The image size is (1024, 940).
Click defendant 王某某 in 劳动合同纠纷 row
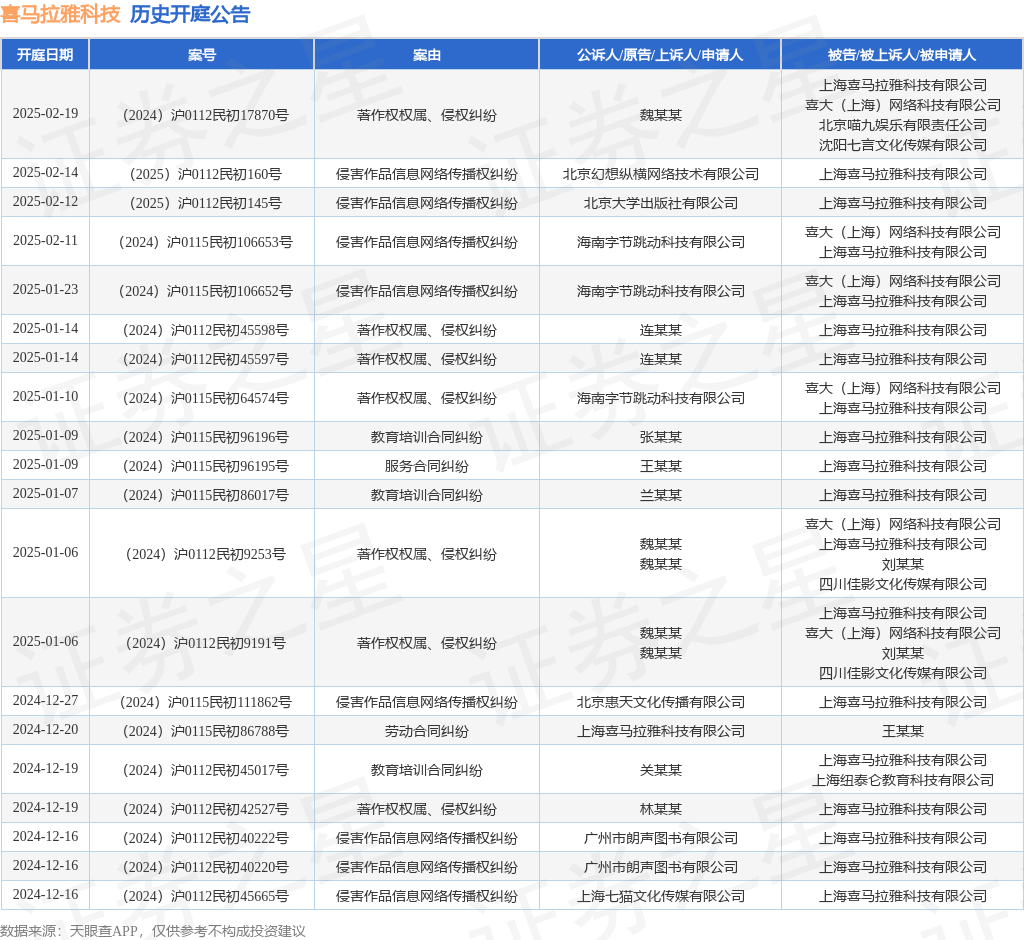pyautogui.click(x=903, y=732)
